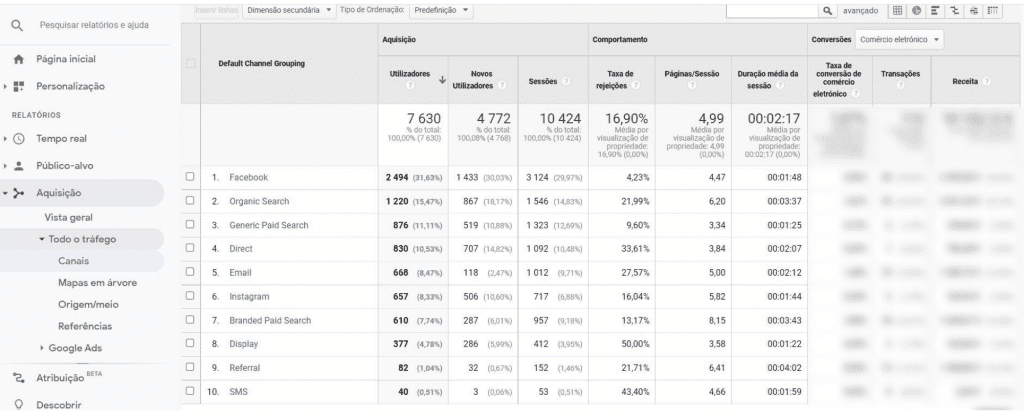Viewport: 1024px width, 414px height.
Task: Tick the select-all checkbox in table header
Action: [x=190, y=63]
